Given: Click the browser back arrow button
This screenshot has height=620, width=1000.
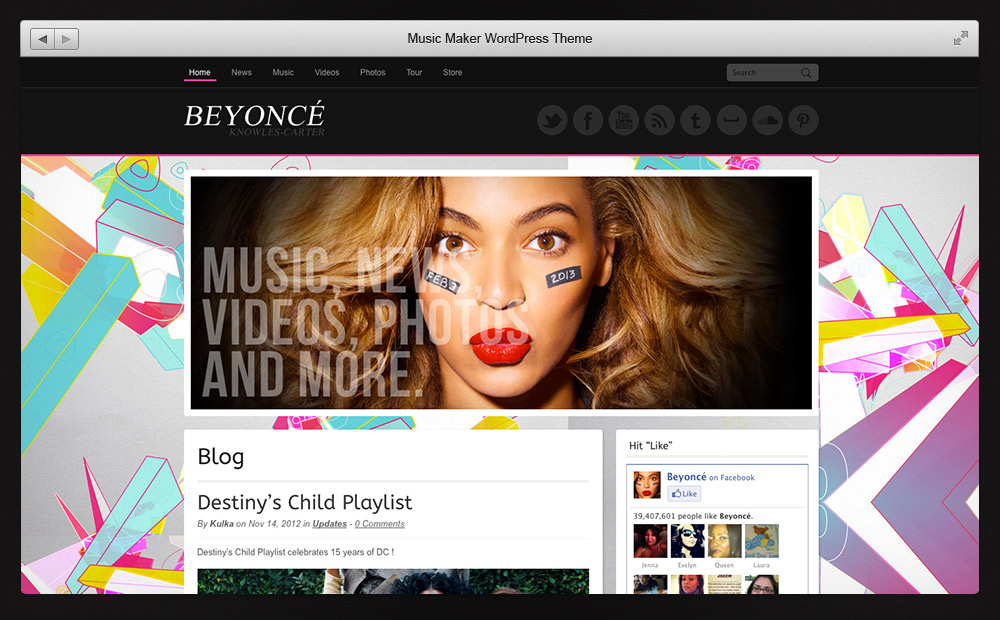Looking at the screenshot, I should [43, 39].
